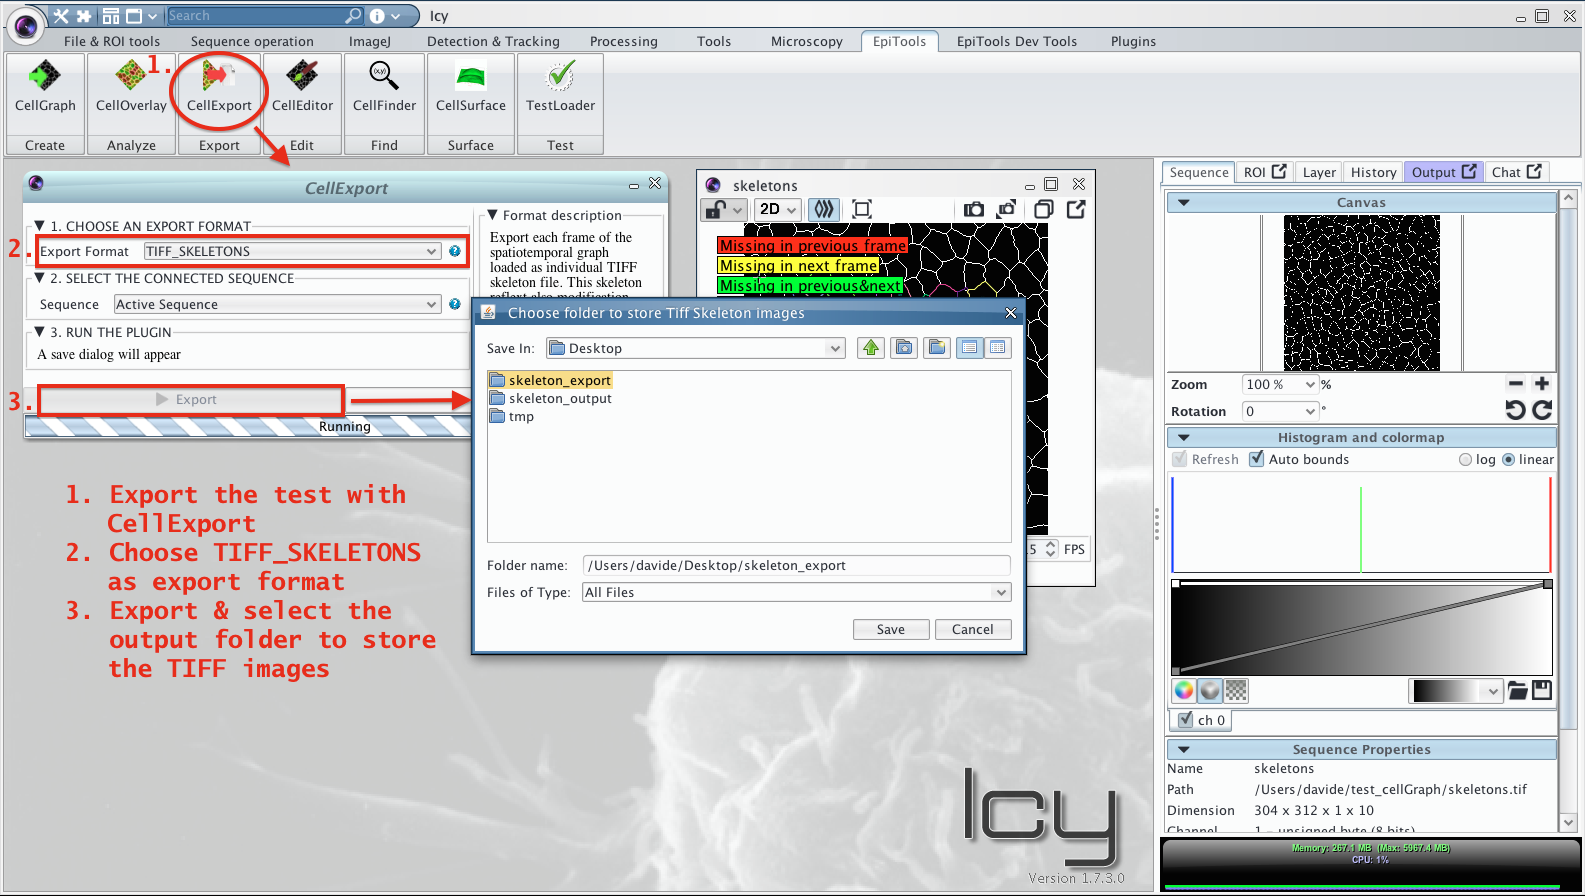This screenshot has height=896, width=1585.
Task: Go up one folder level in save dialog
Action: [871, 348]
